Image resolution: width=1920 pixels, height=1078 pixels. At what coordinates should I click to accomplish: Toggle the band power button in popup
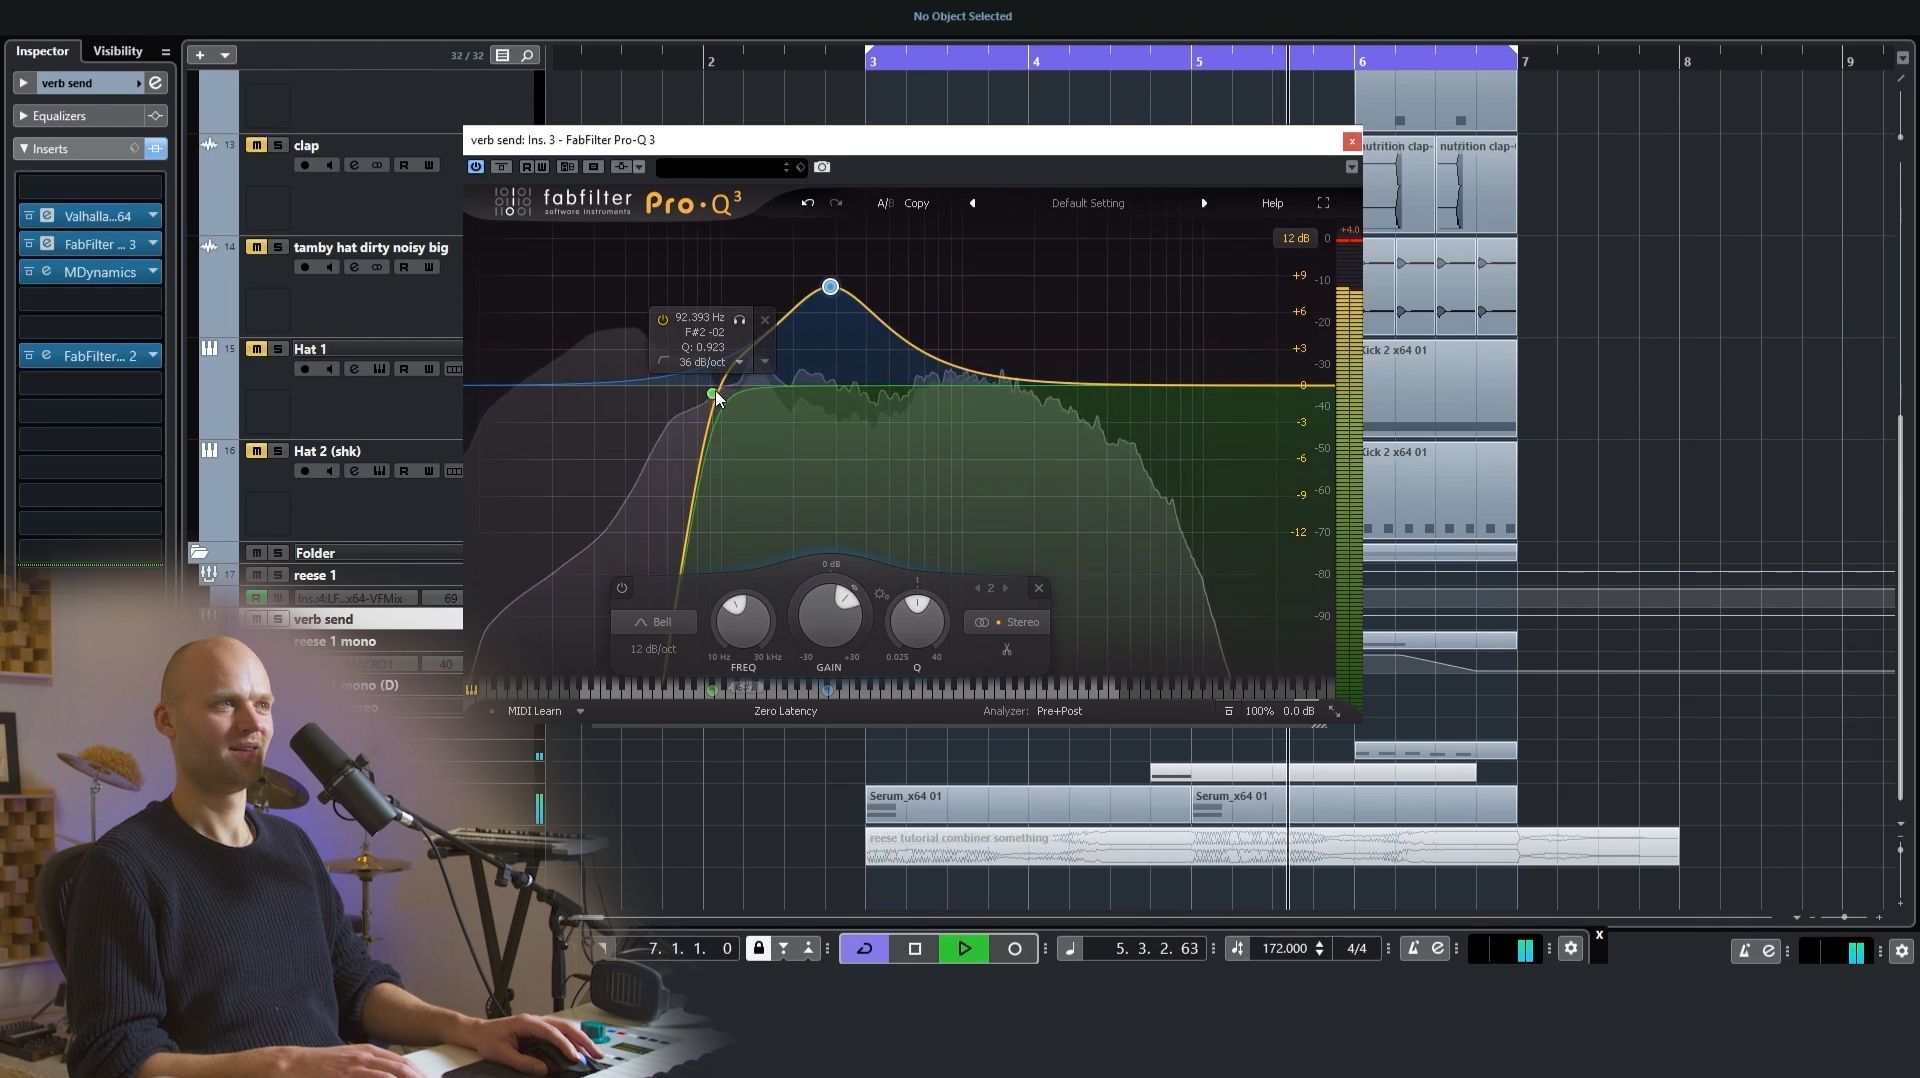click(x=662, y=319)
